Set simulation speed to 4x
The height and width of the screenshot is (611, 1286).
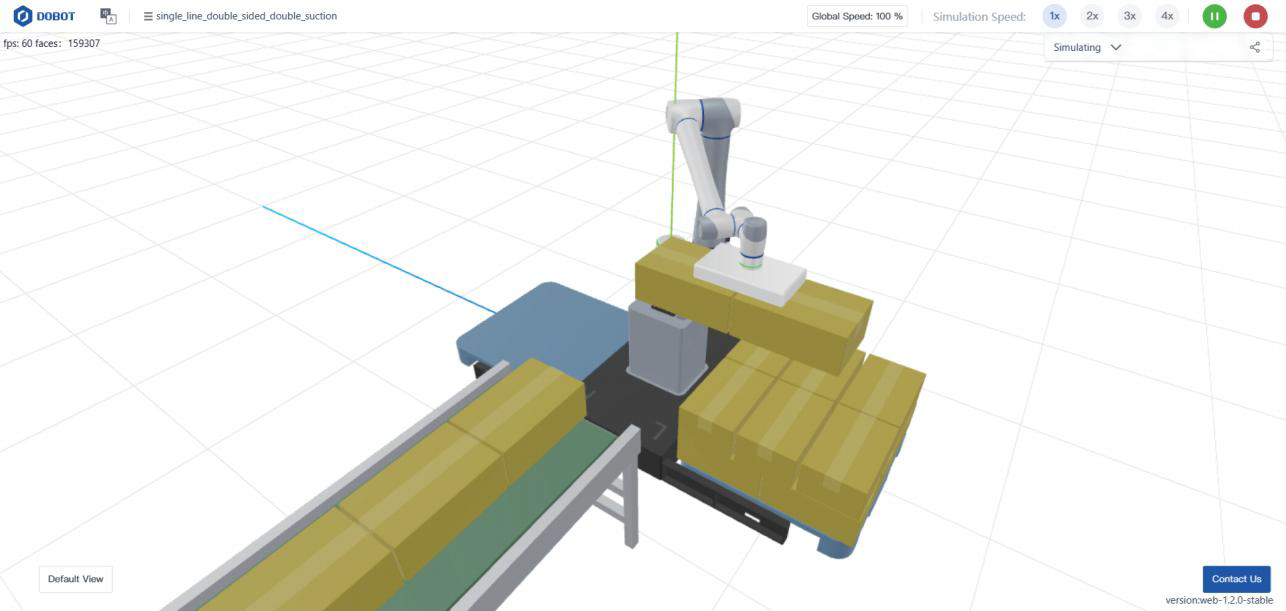tap(1166, 16)
